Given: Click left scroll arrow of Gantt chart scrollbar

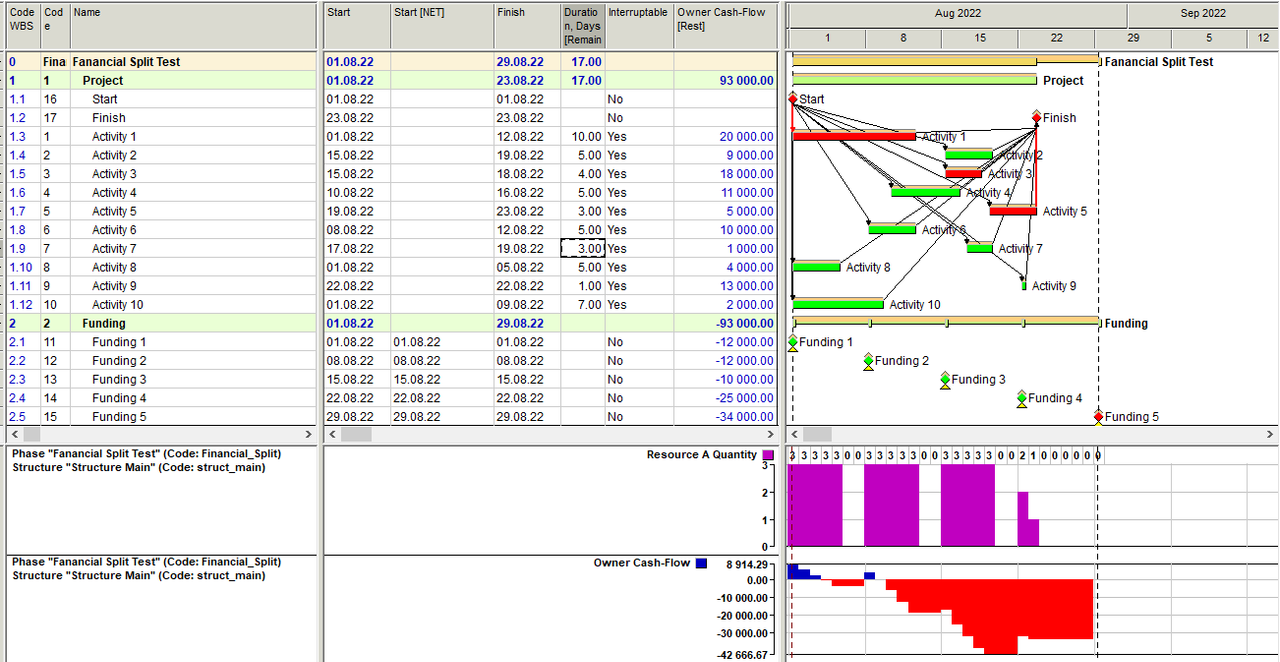Looking at the screenshot, I should [795, 434].
